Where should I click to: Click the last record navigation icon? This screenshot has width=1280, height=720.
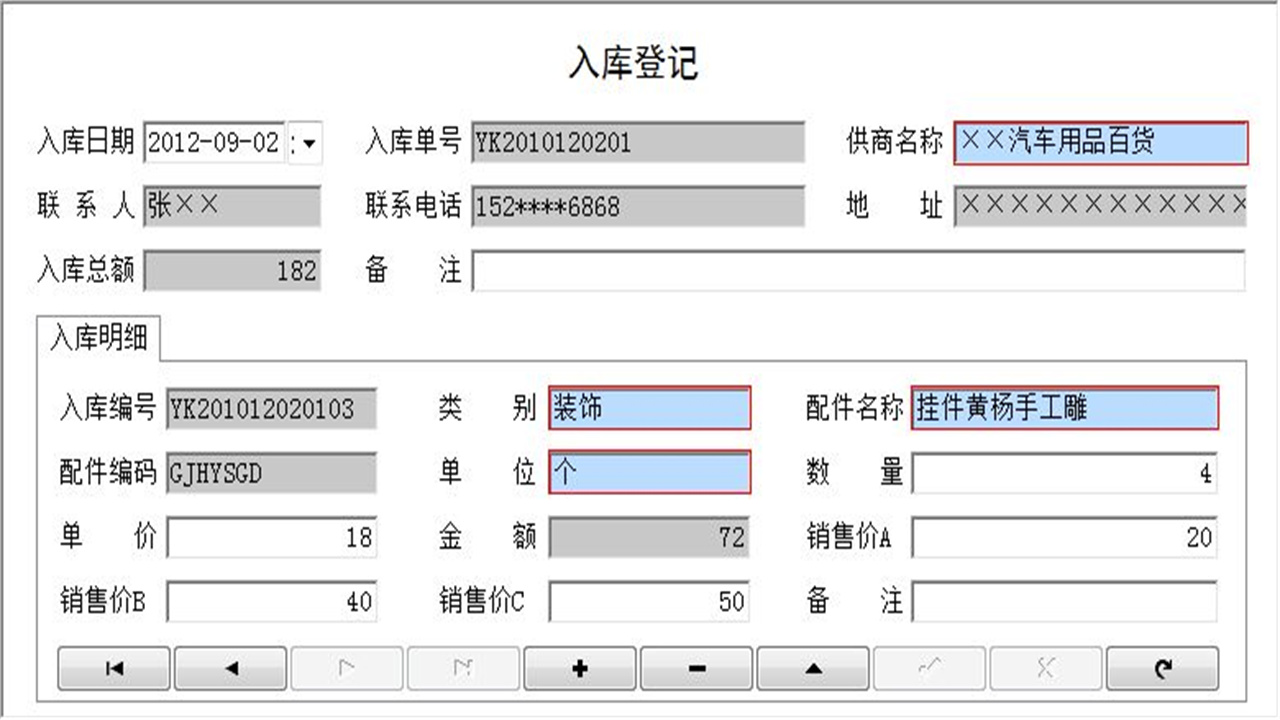(463, 668)
